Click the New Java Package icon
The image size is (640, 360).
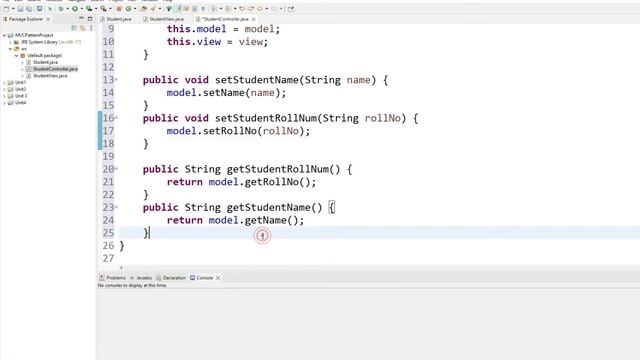[119, 9]
